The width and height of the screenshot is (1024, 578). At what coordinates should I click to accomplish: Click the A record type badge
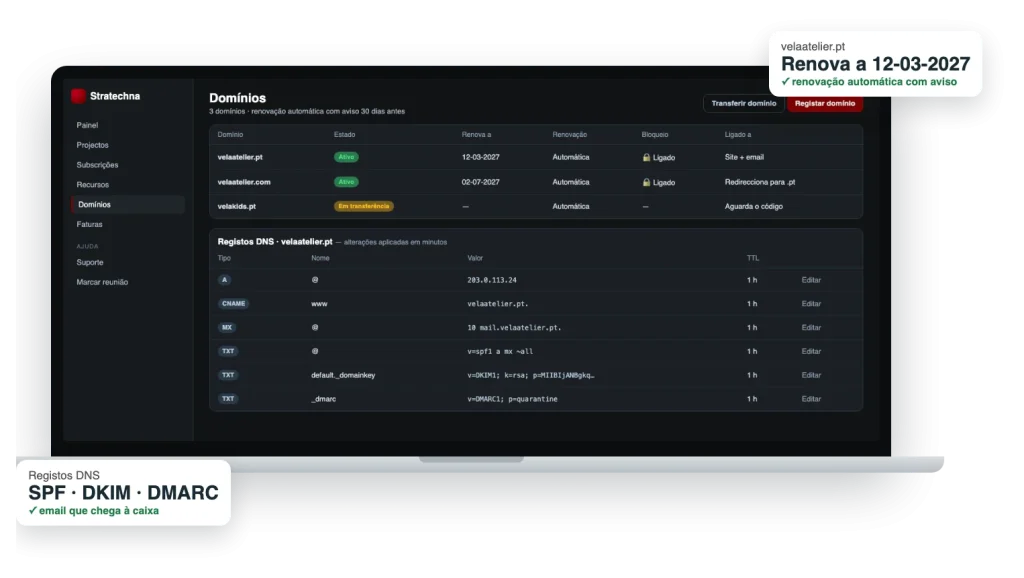coord(225,280)
